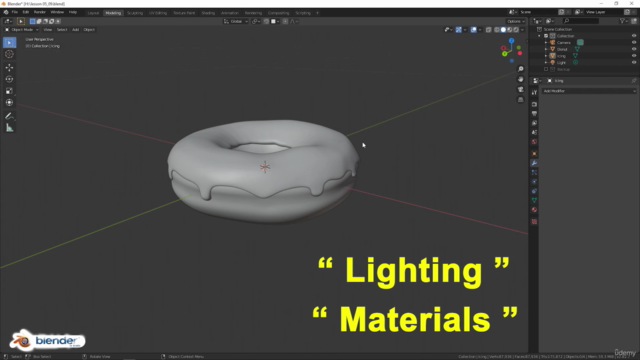The width and height of the screenshot is (640, 360).
Task: Click the outliner search field
Action: point(581,21)
